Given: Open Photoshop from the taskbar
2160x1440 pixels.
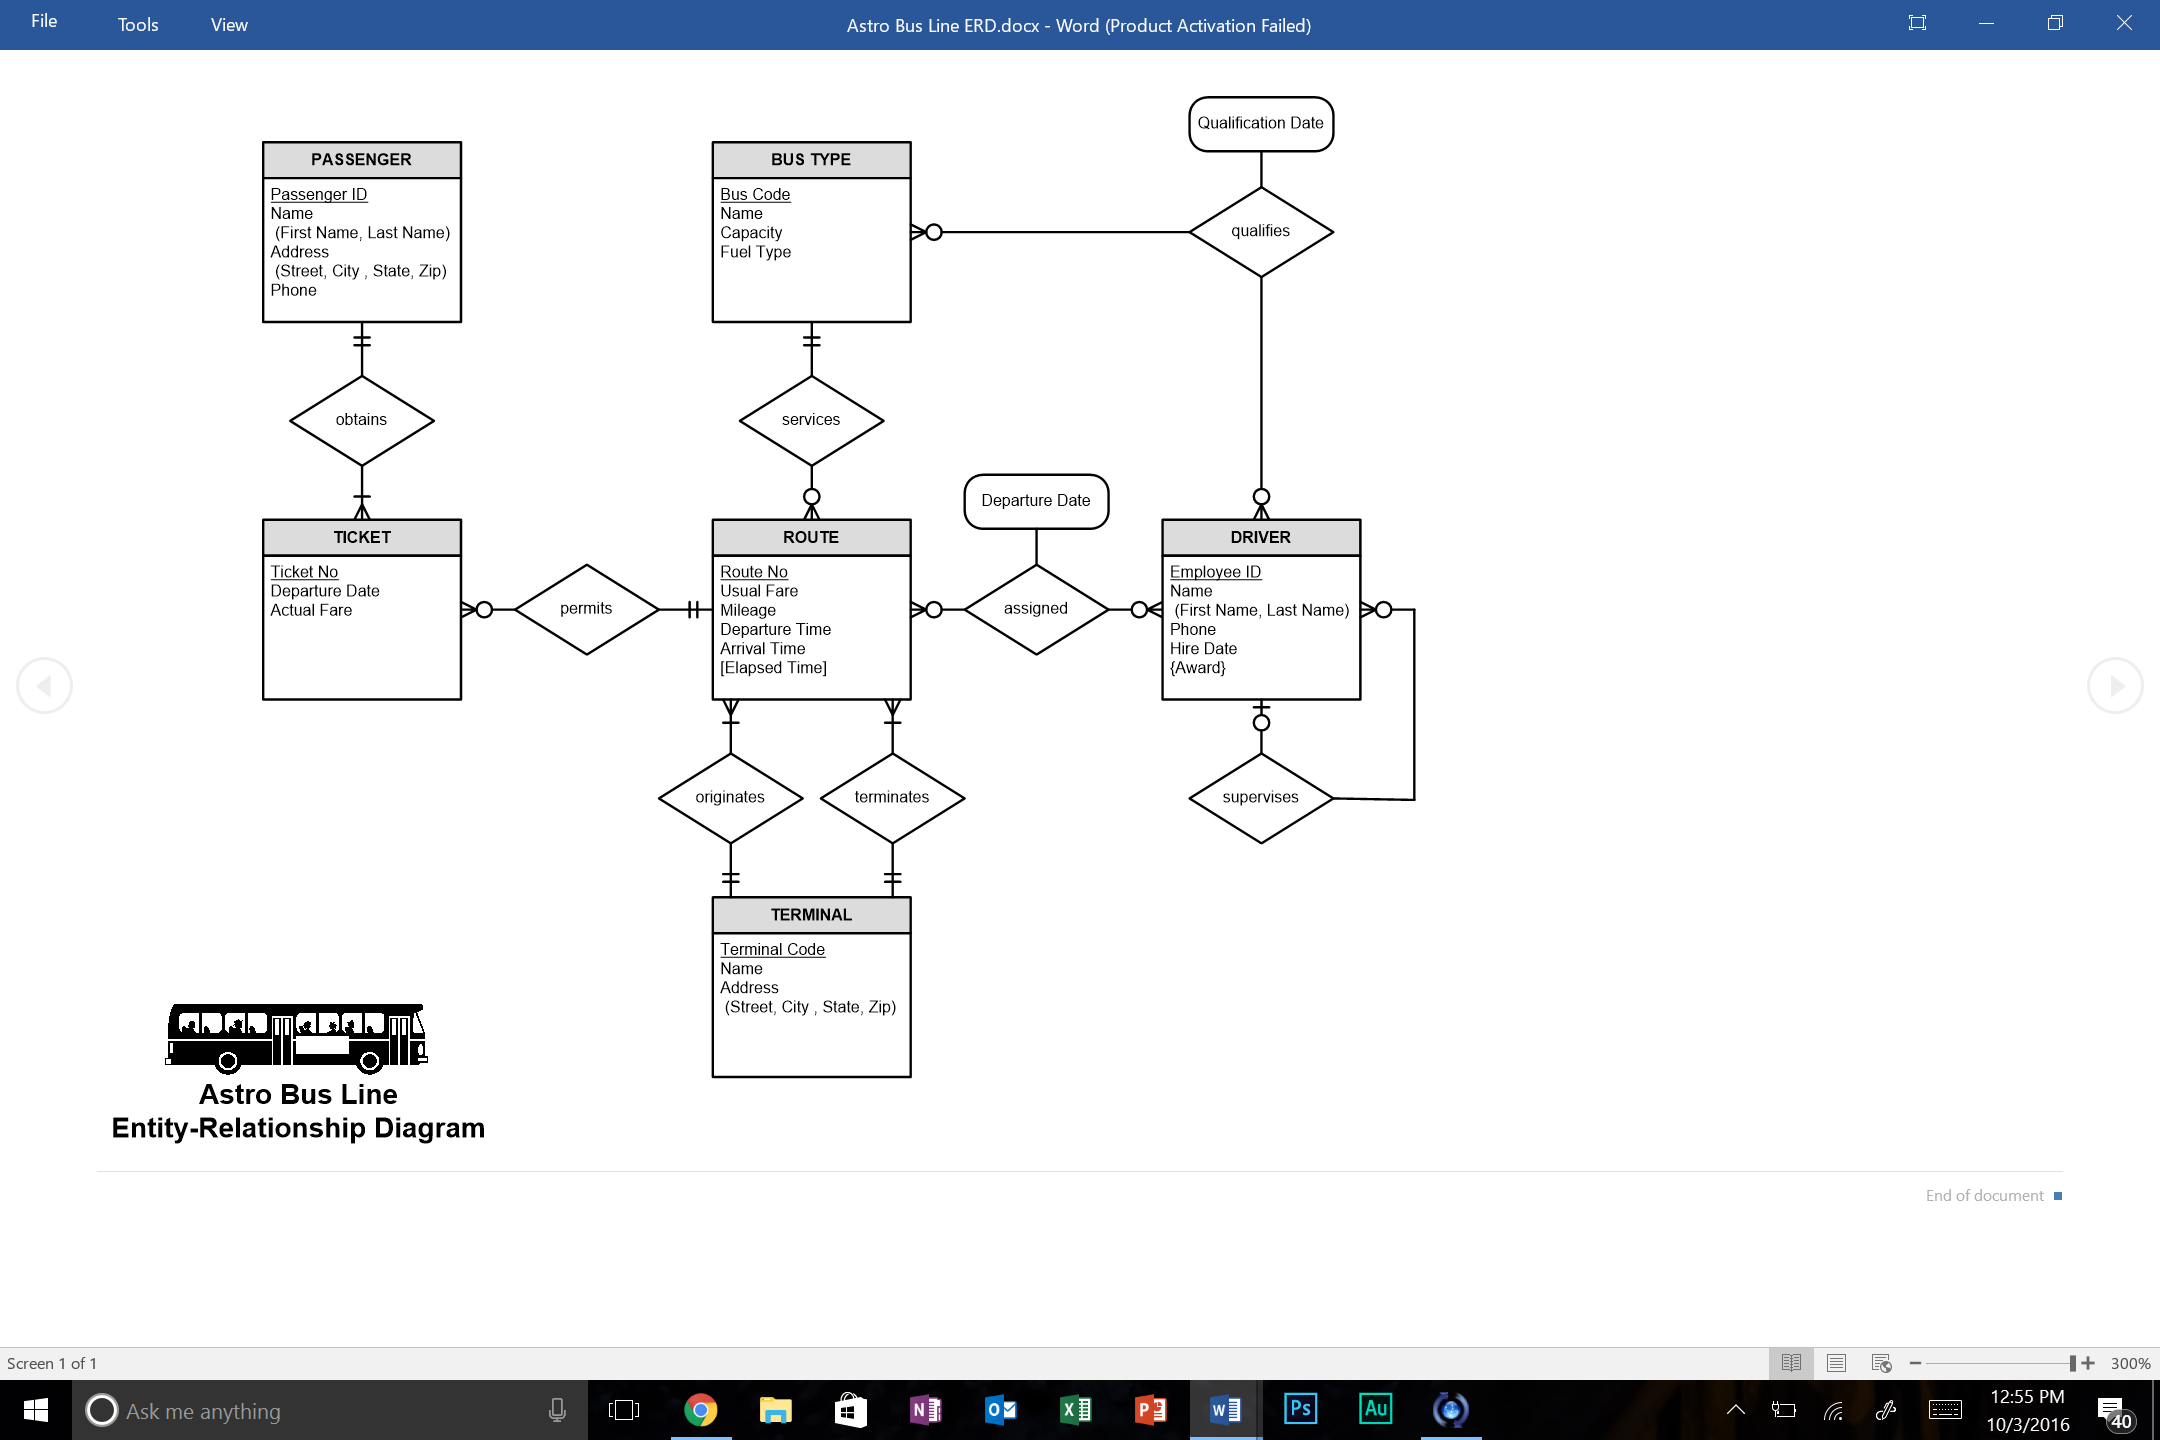Looking at the screenshot, I should tap(1300, 1410).
